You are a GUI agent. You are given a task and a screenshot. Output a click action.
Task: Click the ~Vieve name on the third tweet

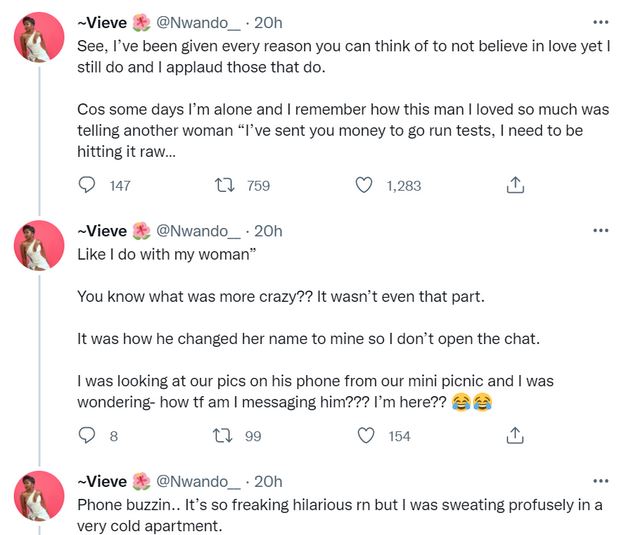click(102, 481)
